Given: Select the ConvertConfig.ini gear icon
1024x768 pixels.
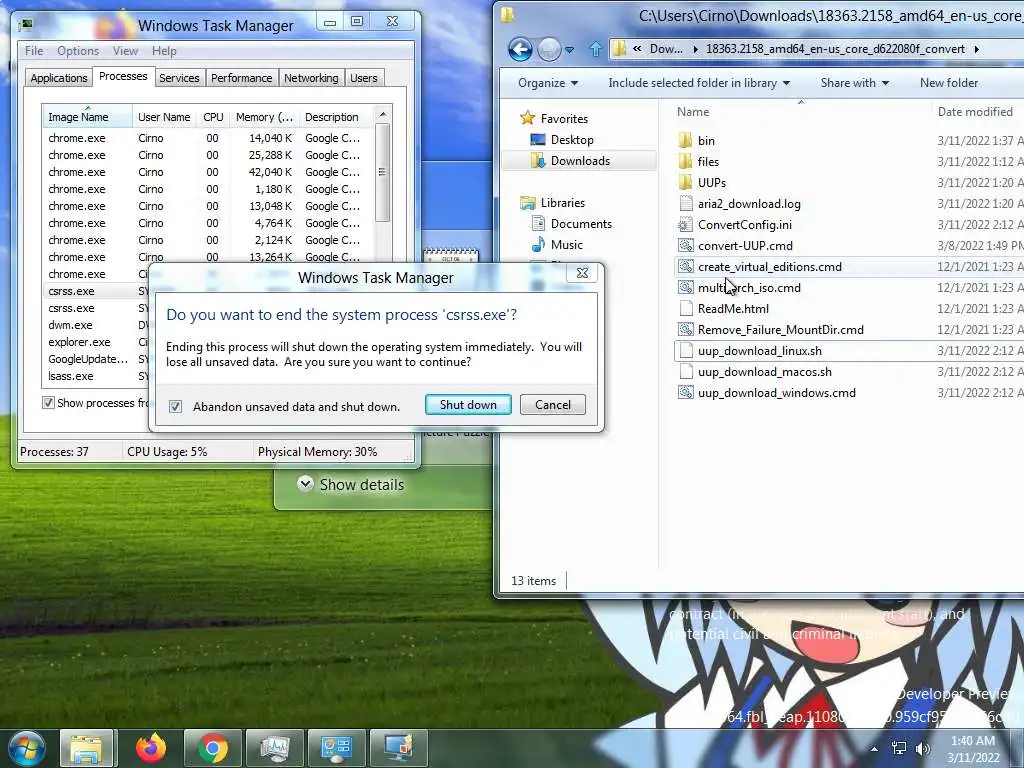Looking at the screenshot, I should (x=685, y=225).
